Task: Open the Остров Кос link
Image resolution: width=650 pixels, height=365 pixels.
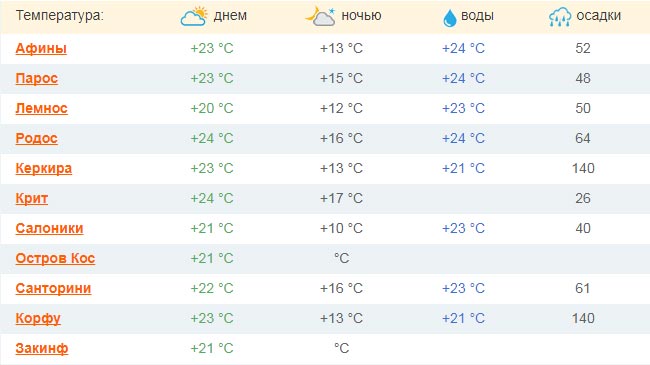Action: (55, 258)
